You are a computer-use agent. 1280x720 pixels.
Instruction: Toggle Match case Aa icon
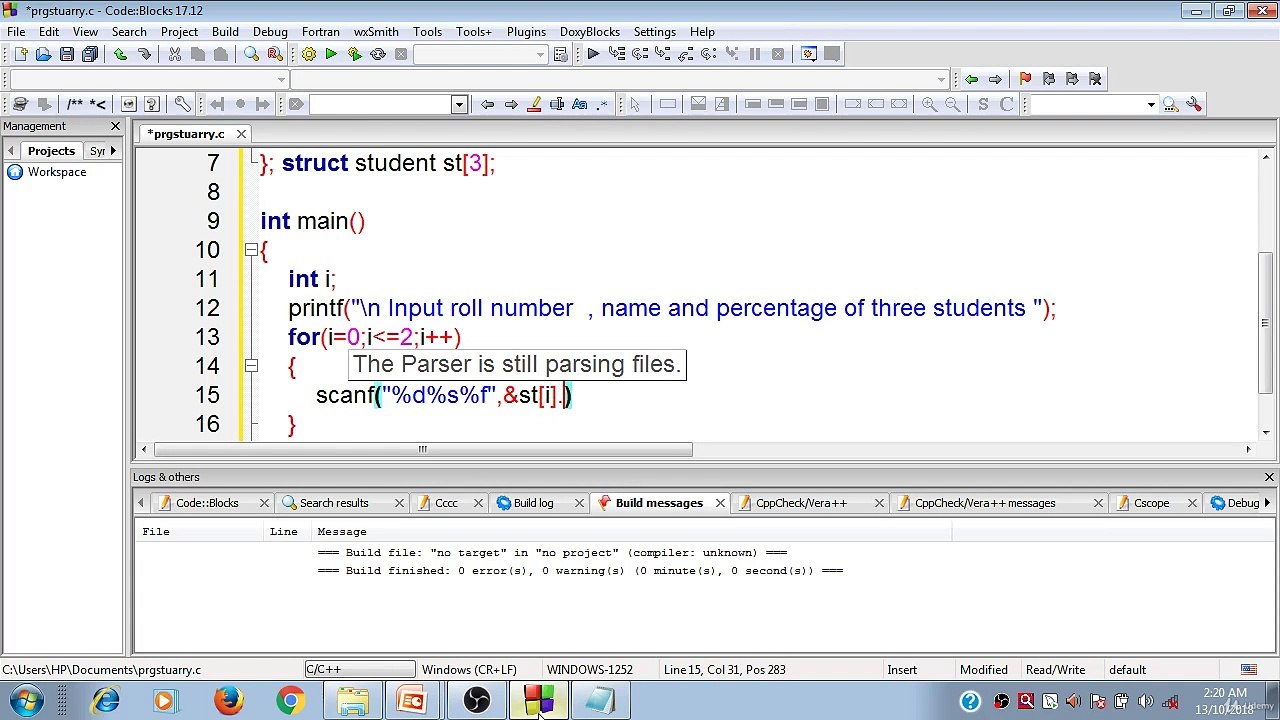pyautogui.click(x=580, y=104)
